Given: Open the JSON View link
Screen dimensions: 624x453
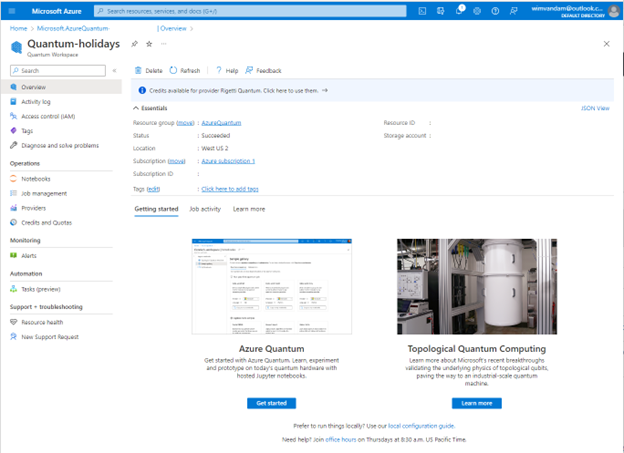Looking at the screenshot, I should tap(595, 108).
